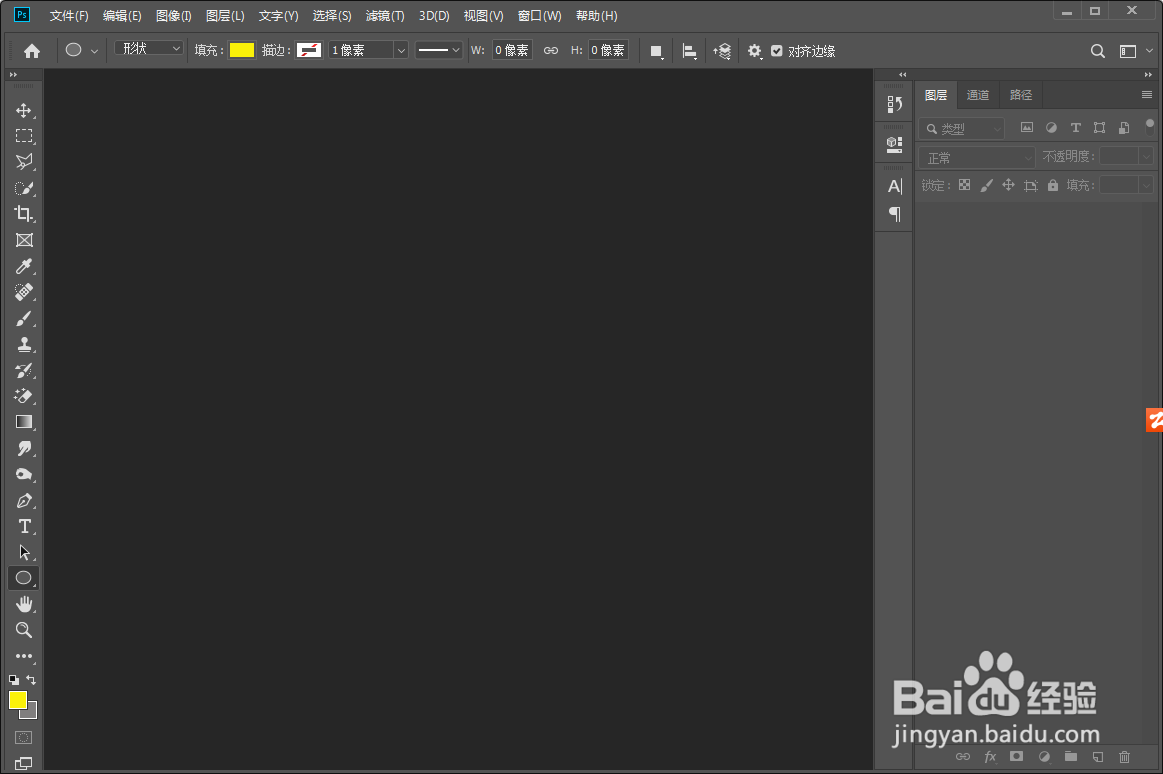Open the 窗口(W) menu
1163x774 pixels.
539,16
